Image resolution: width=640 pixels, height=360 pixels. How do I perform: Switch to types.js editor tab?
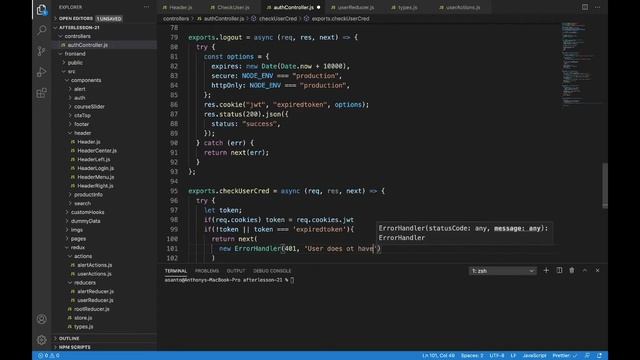click(407, 7)
